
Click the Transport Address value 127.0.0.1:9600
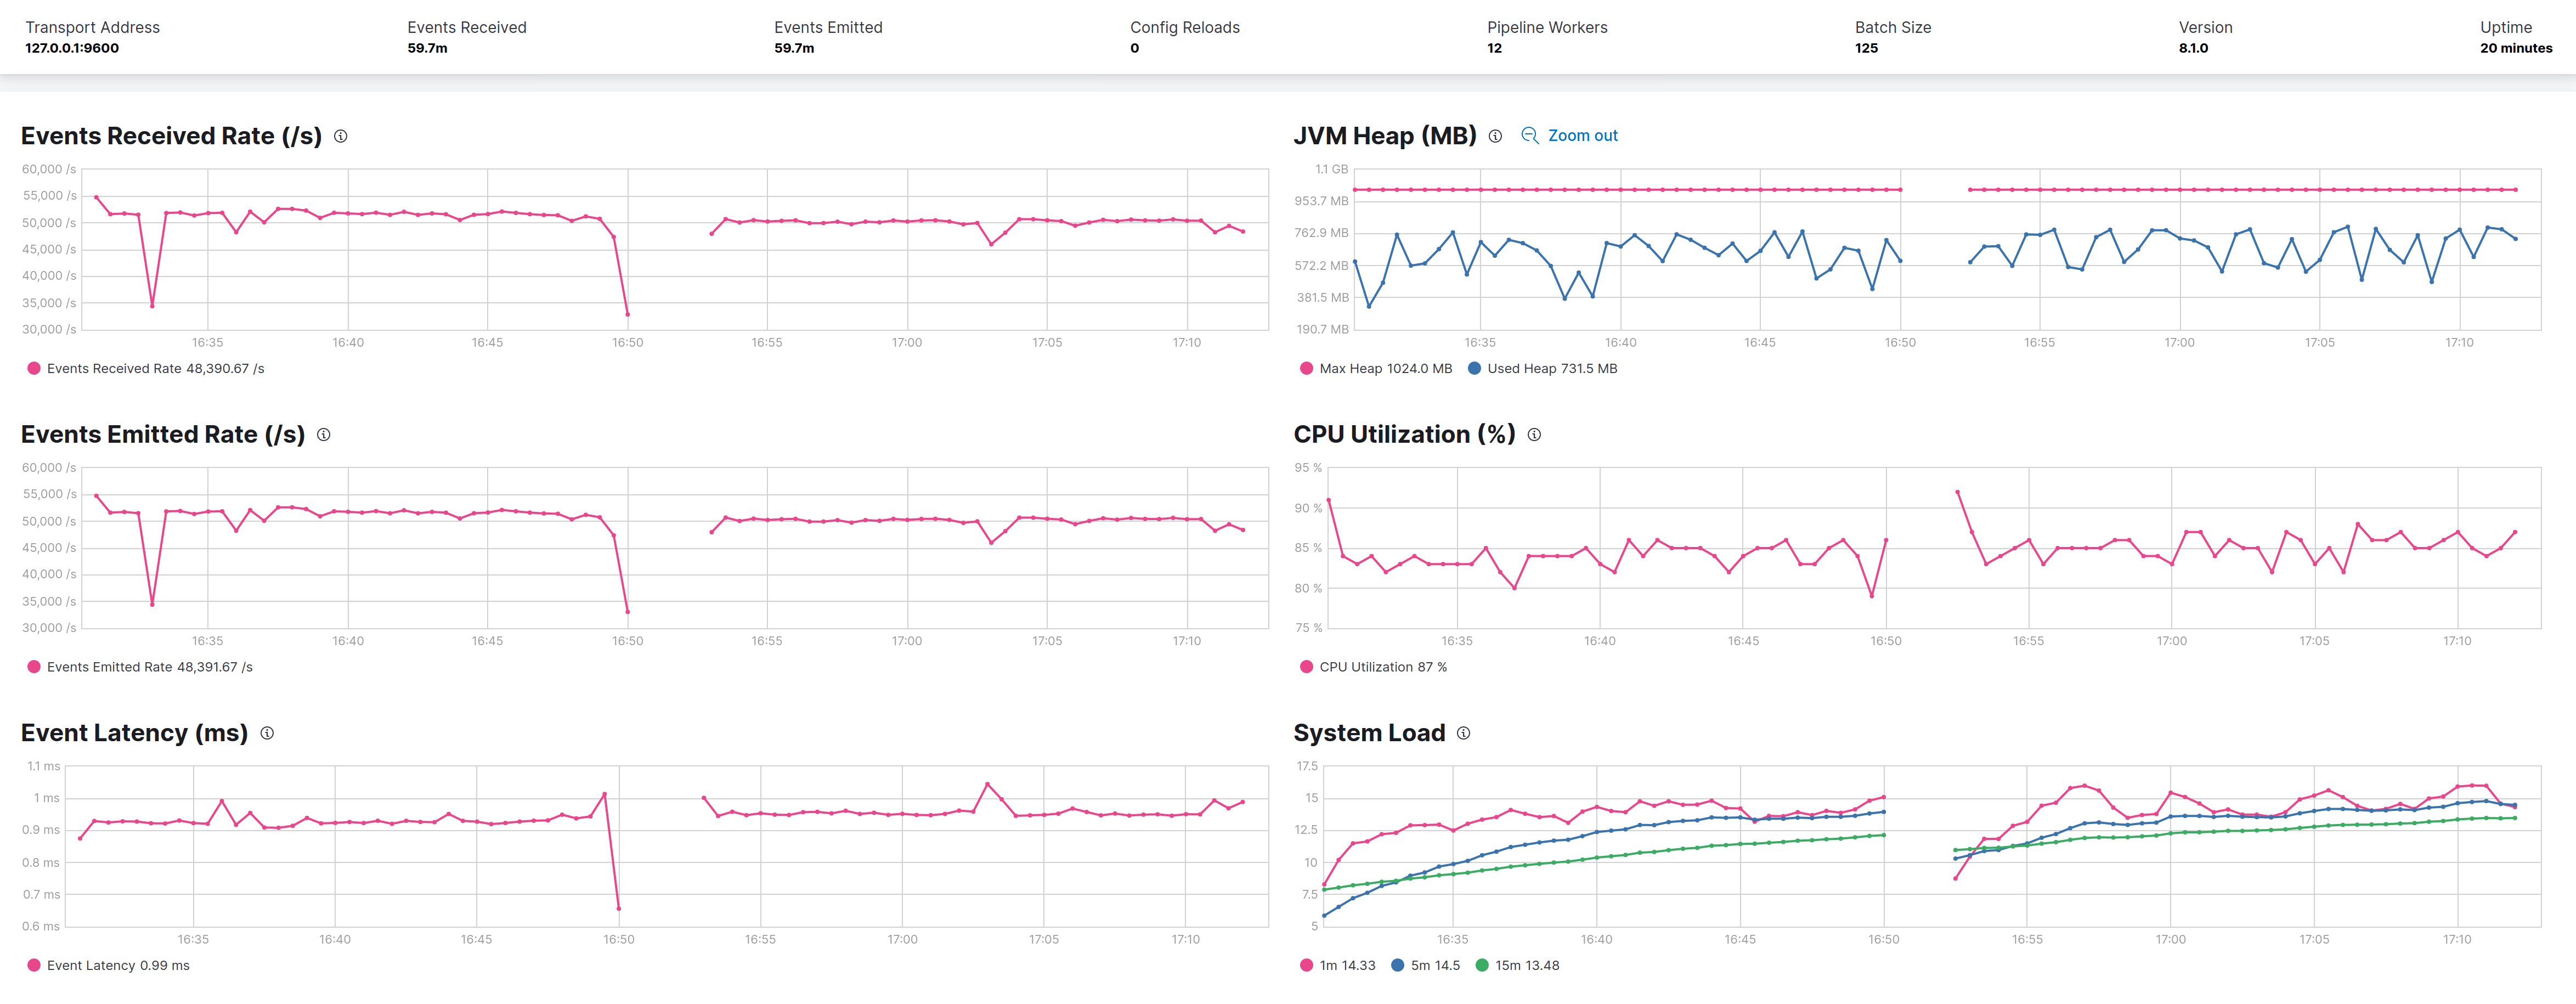(x=72, y=48)
